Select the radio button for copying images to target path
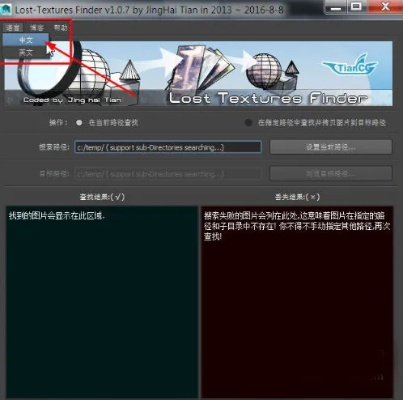The width and height of the screenshot is (403, 400). (248, 123)
